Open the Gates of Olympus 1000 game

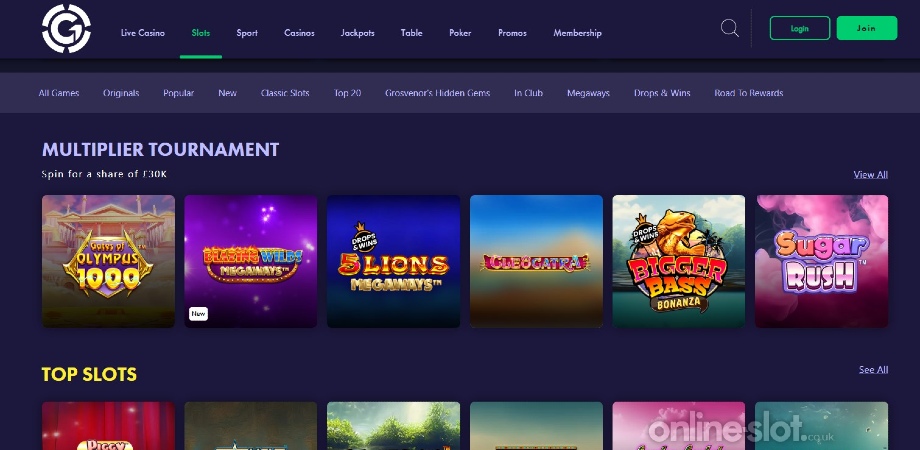109,261
